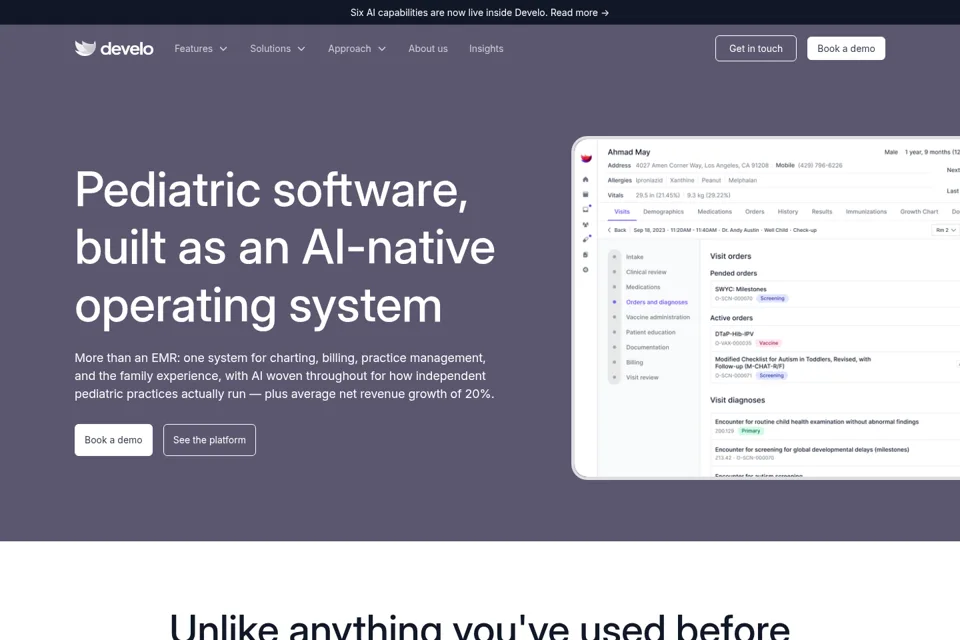Select the home icon in app sidebar
Screen dimensions: 960x640
coord(585,179)
